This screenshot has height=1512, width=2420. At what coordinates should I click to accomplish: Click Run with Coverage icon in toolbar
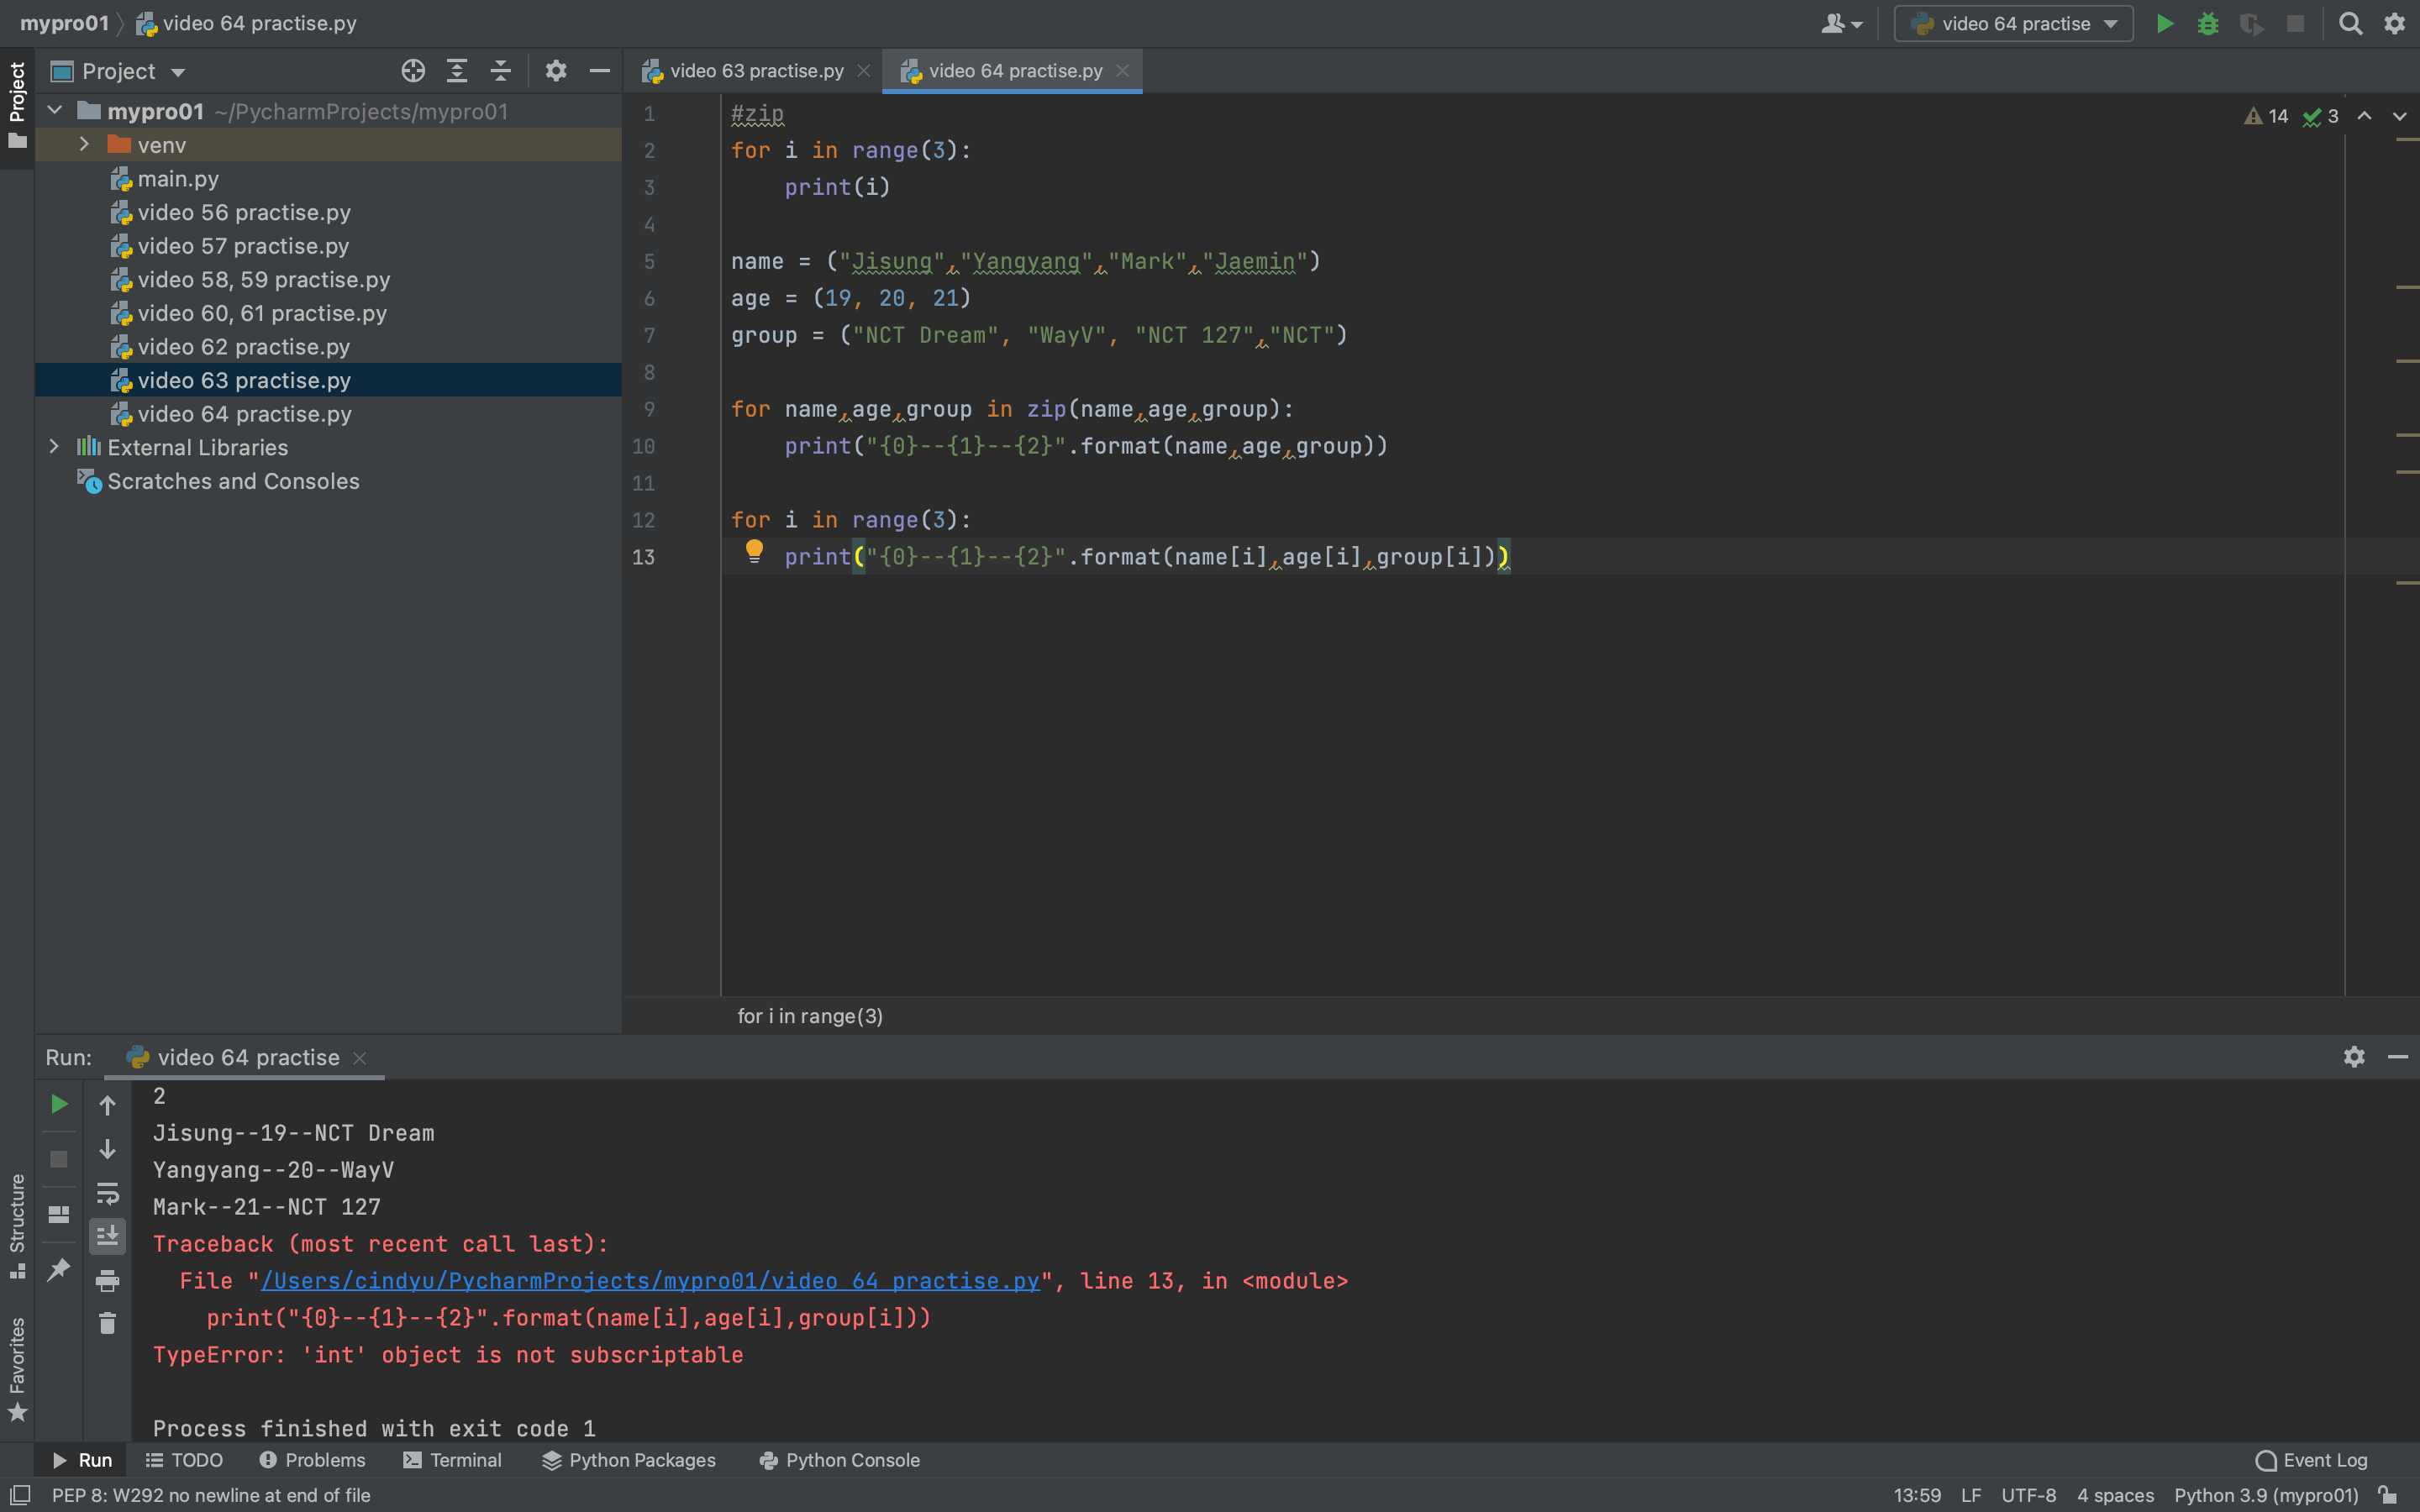coord(2252,24)
